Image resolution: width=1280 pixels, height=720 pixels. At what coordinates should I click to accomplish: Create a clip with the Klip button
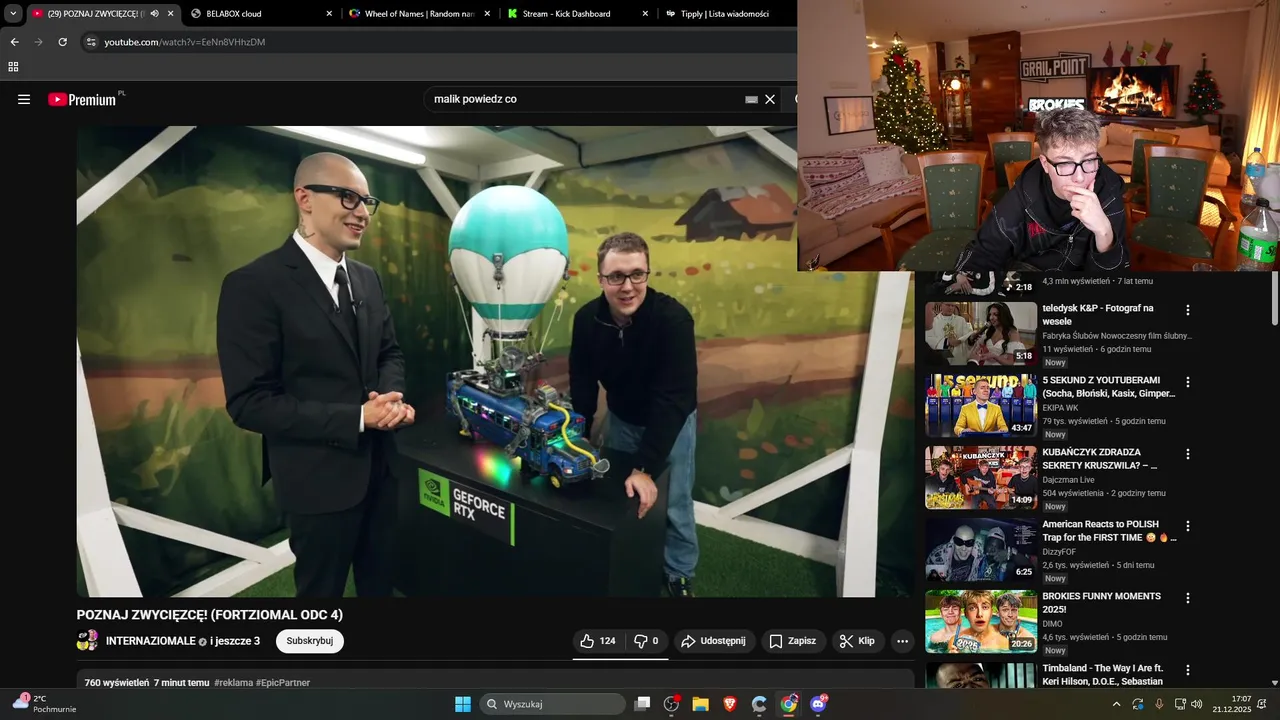click(x=857, y=641)
